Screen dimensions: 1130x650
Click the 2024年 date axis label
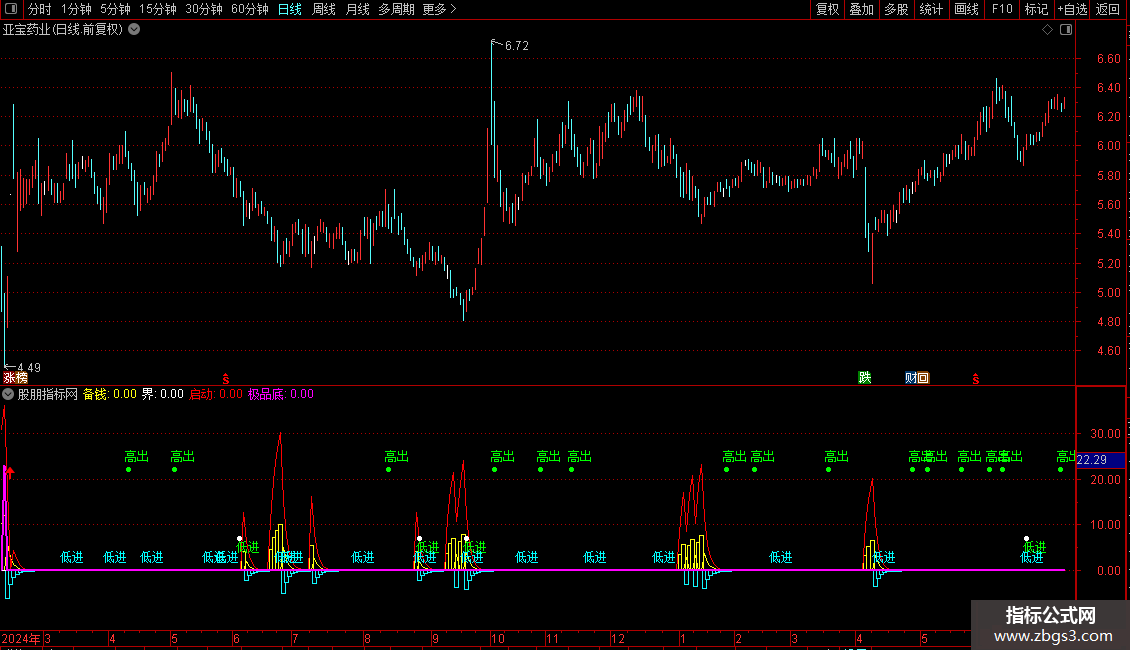tap(21, 638)
